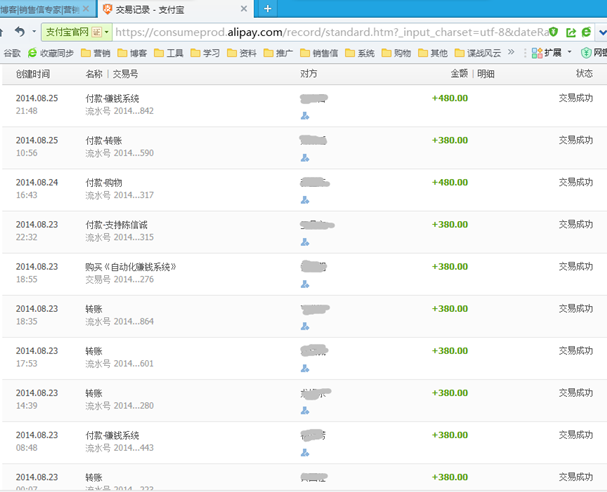Select the 交易号 header toggle
Screen dimensions: 607x492
point(125,74)
